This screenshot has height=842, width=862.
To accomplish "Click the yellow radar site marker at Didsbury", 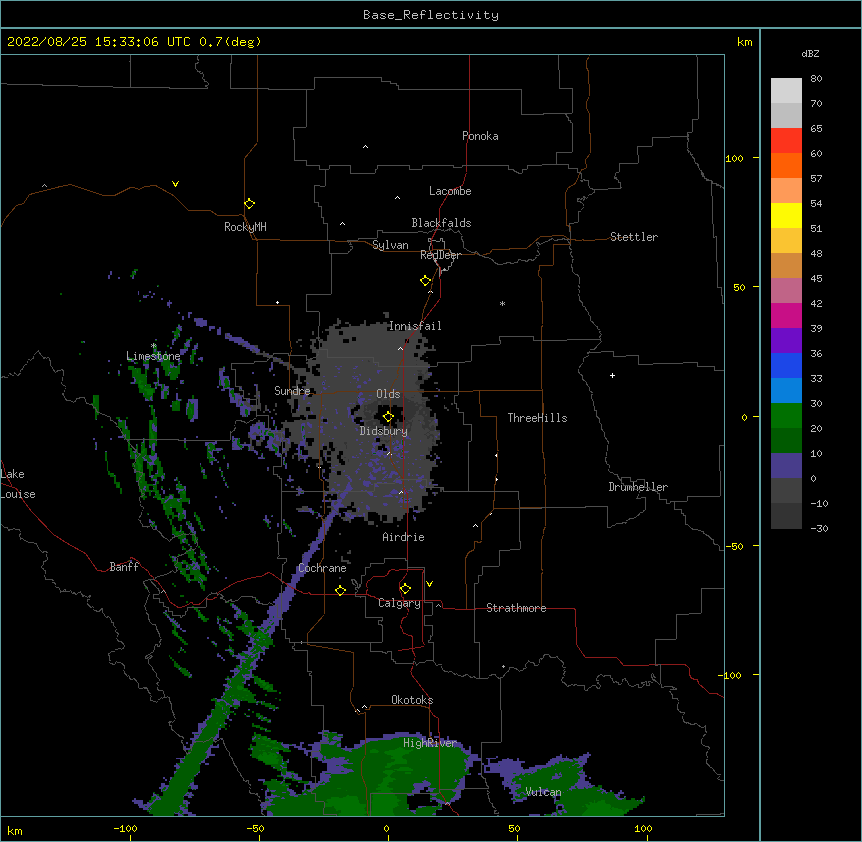I will click(388, 416).
